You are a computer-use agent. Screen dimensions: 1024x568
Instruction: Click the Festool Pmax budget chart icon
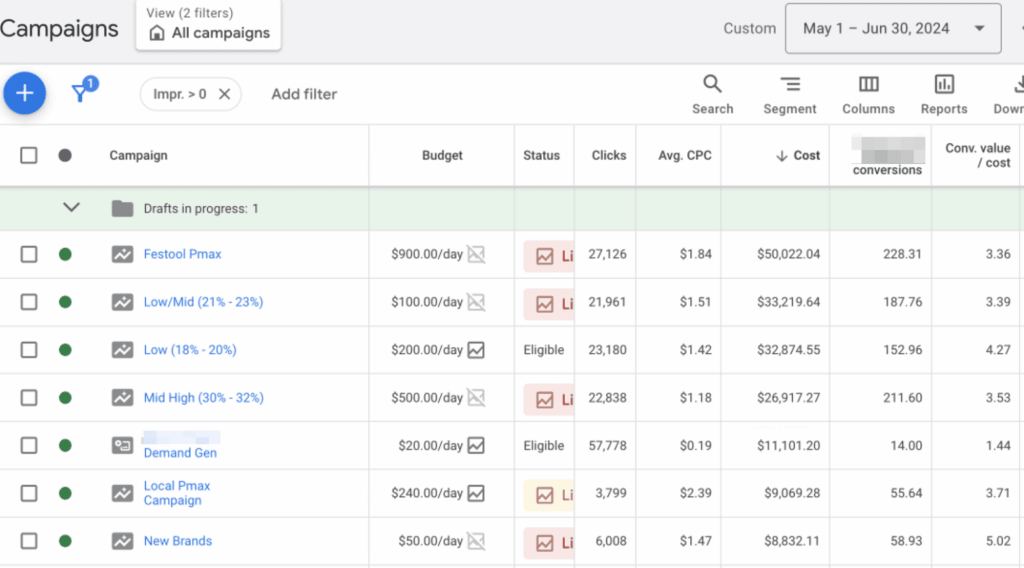[x=476, y=254]
